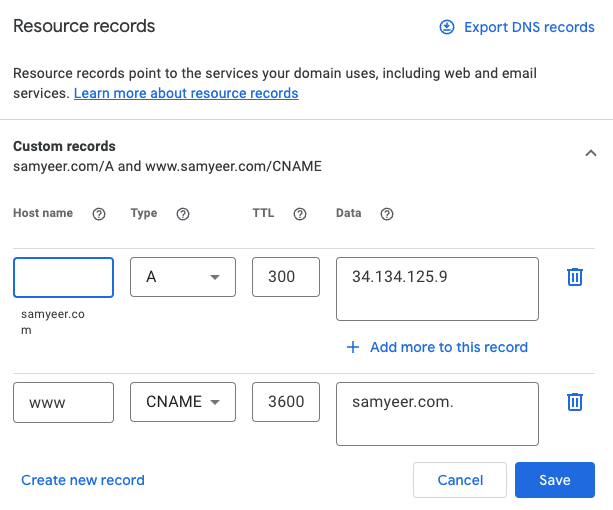Click the help icon next to Host name
This screenshot has height=510, width=613.
[x=99, y=214]
